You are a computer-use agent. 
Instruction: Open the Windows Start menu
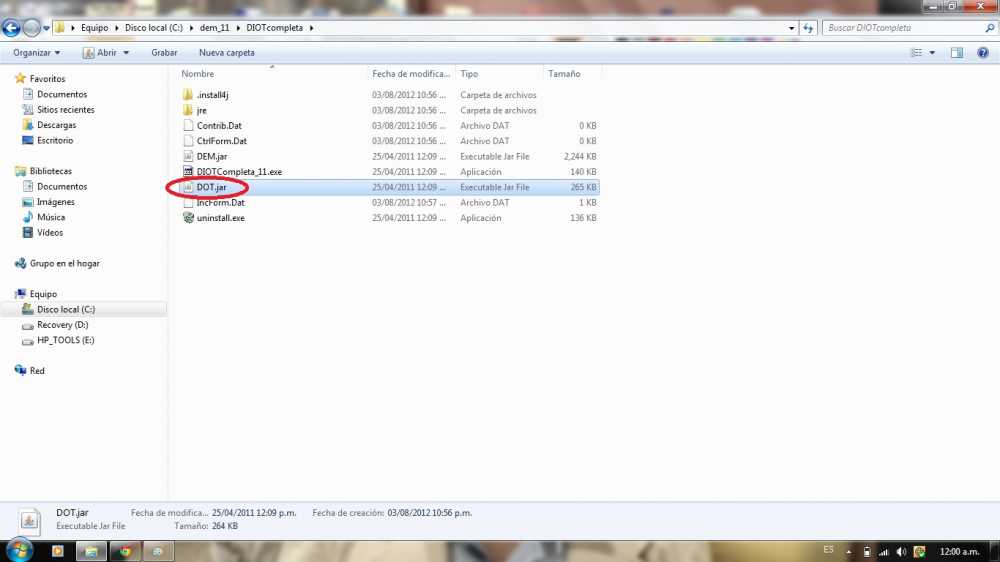(19, 550)
